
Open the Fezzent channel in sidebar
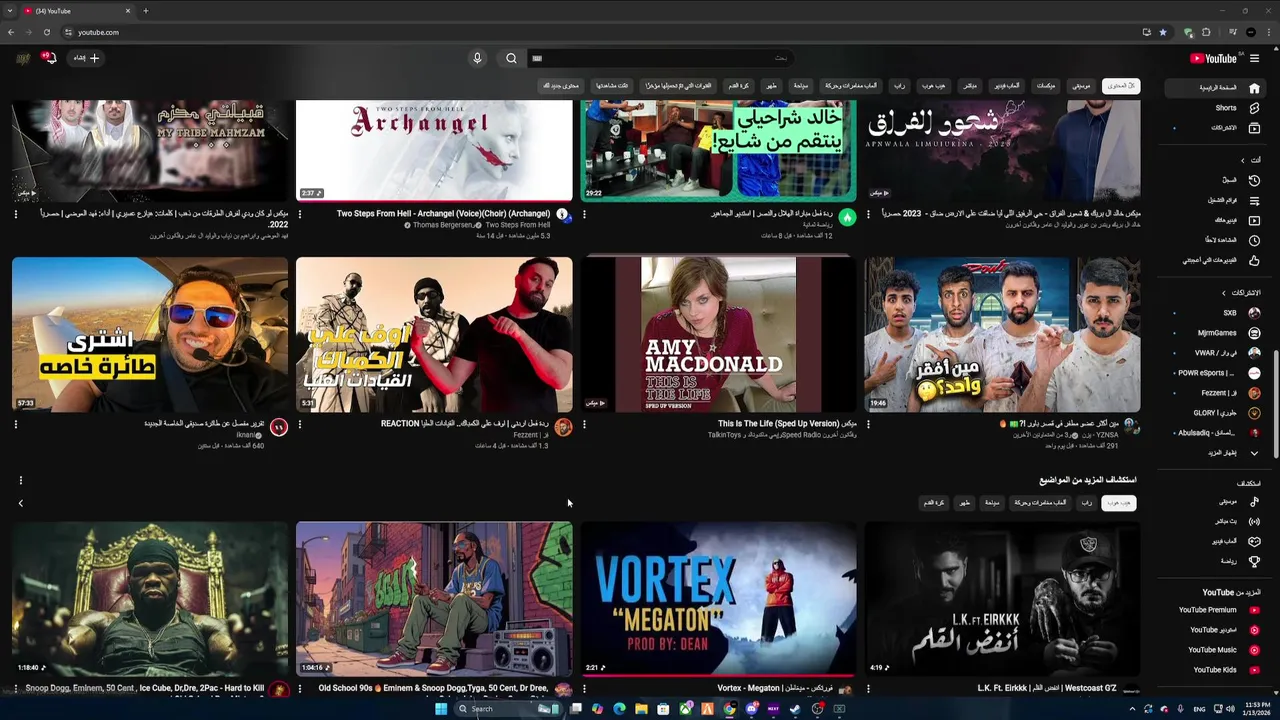point(1217,393)
